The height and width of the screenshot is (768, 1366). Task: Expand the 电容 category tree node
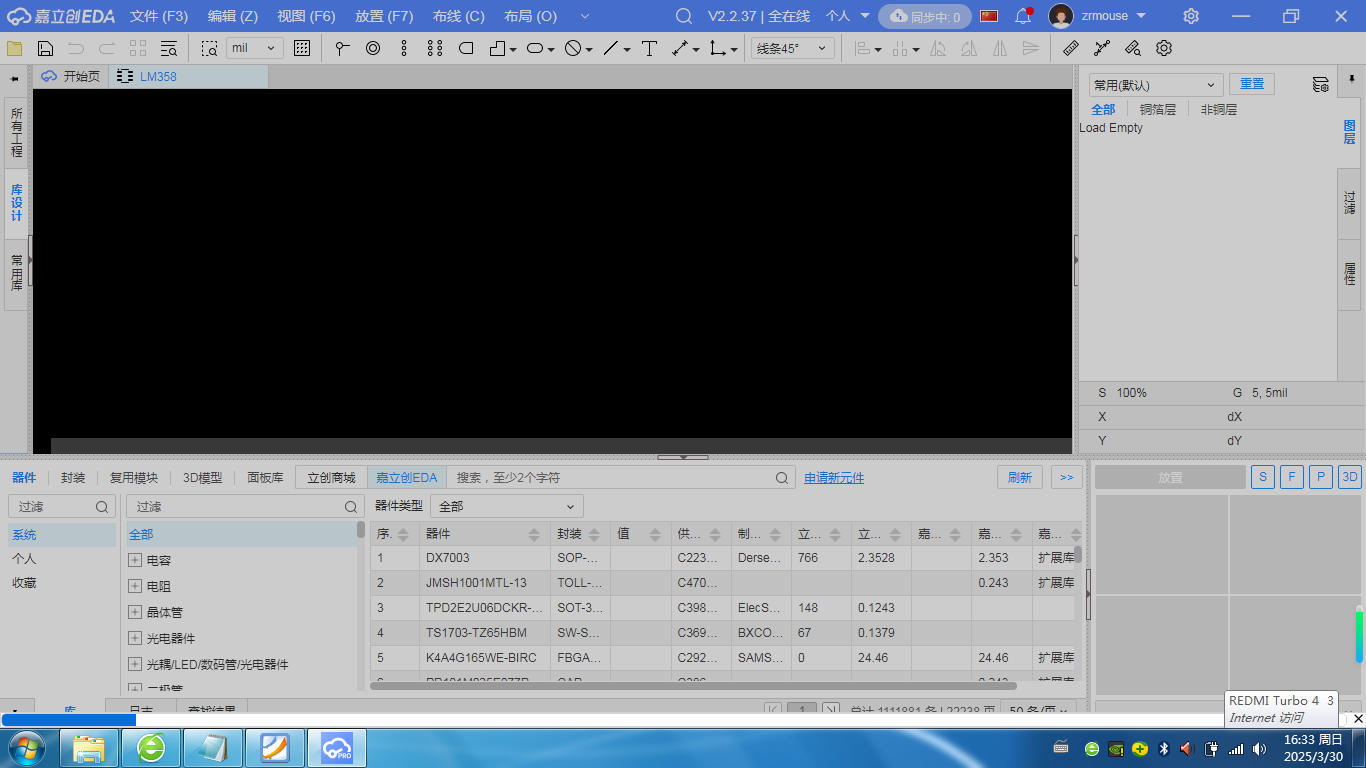(x=135, y=561)
